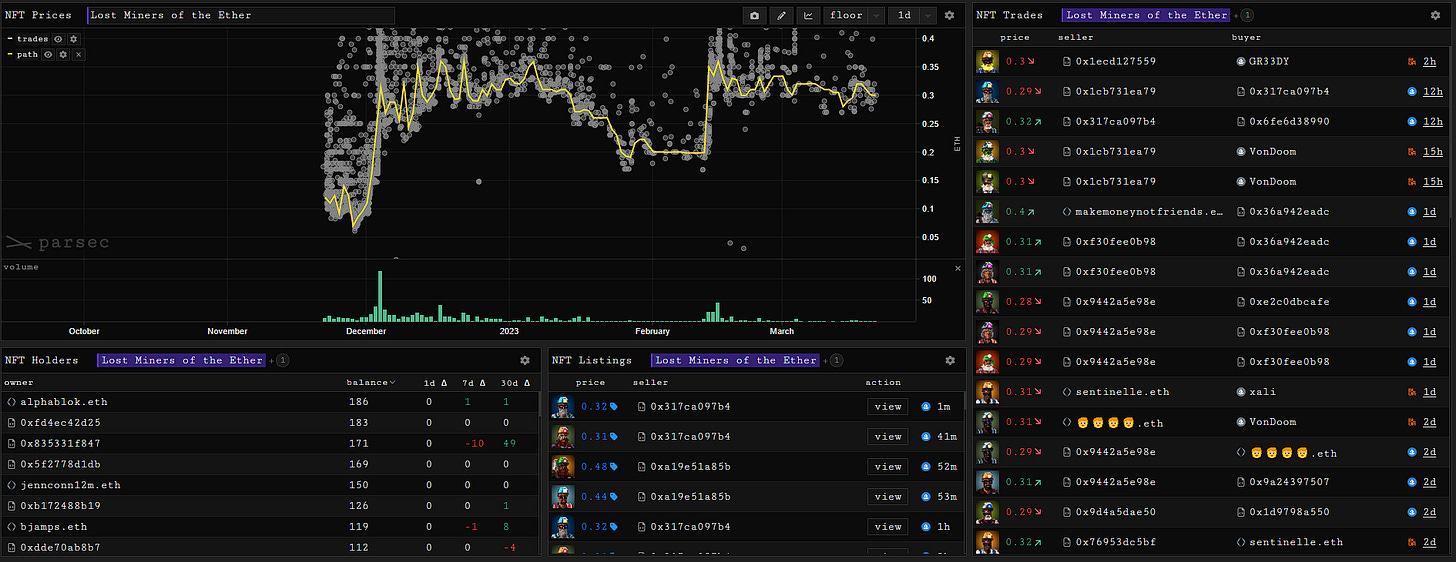Click buyer xali in NFT Trades

(1262, 391)
